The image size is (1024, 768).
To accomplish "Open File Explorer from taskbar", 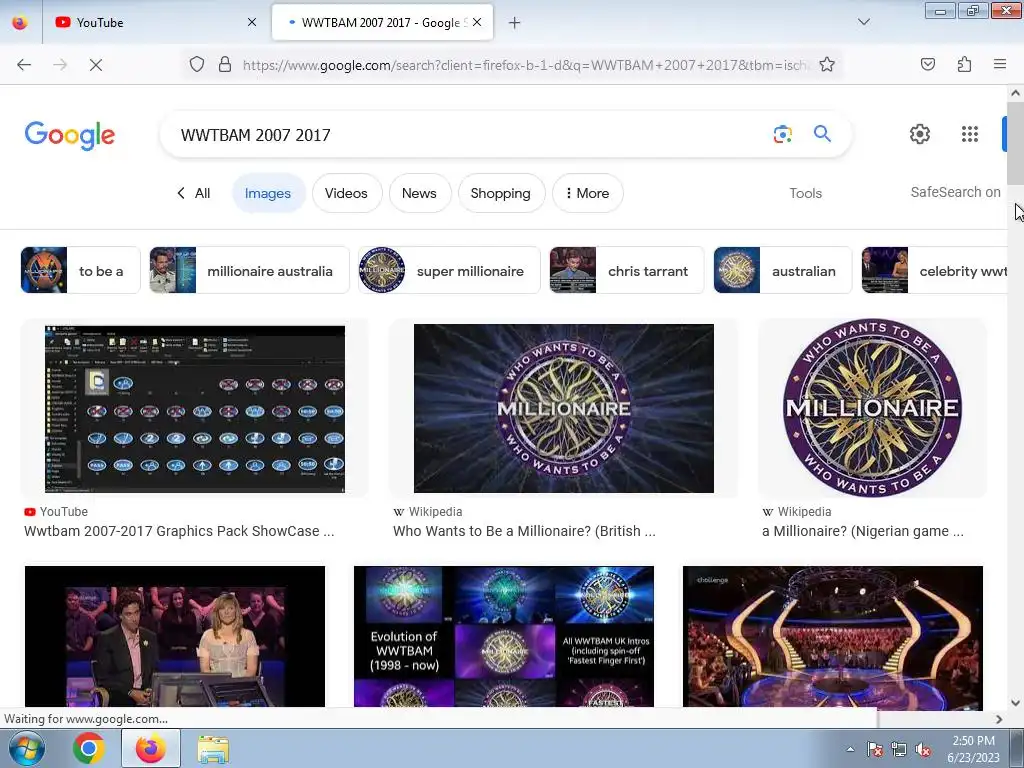I will (x=213, y=748).
